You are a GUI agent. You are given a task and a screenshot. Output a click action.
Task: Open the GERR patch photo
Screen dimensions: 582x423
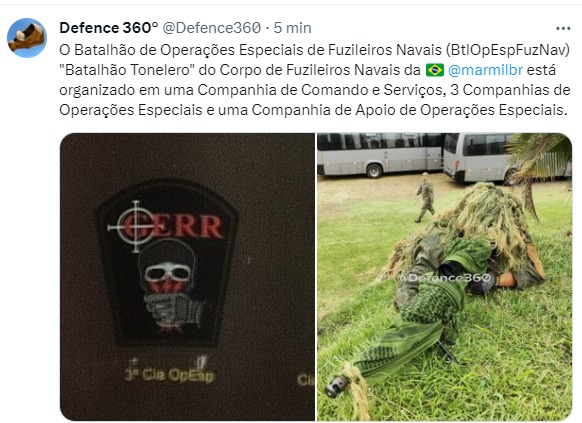(x=187, y=277)
